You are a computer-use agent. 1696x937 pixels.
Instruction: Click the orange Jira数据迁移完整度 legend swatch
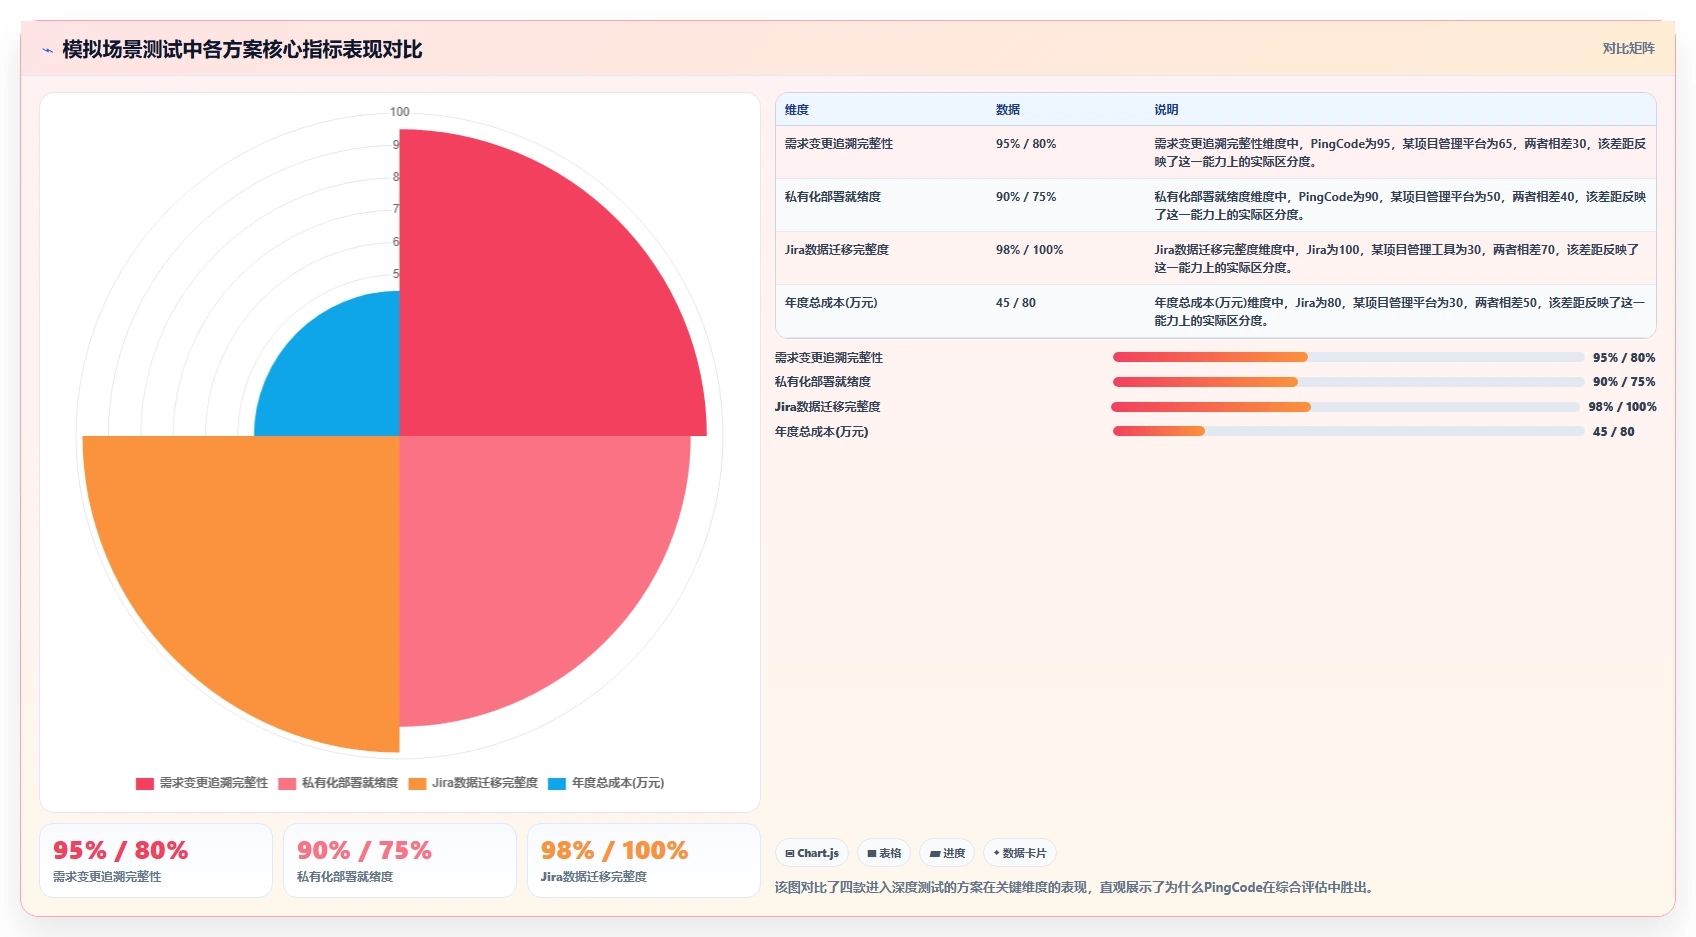click(417, 783)
